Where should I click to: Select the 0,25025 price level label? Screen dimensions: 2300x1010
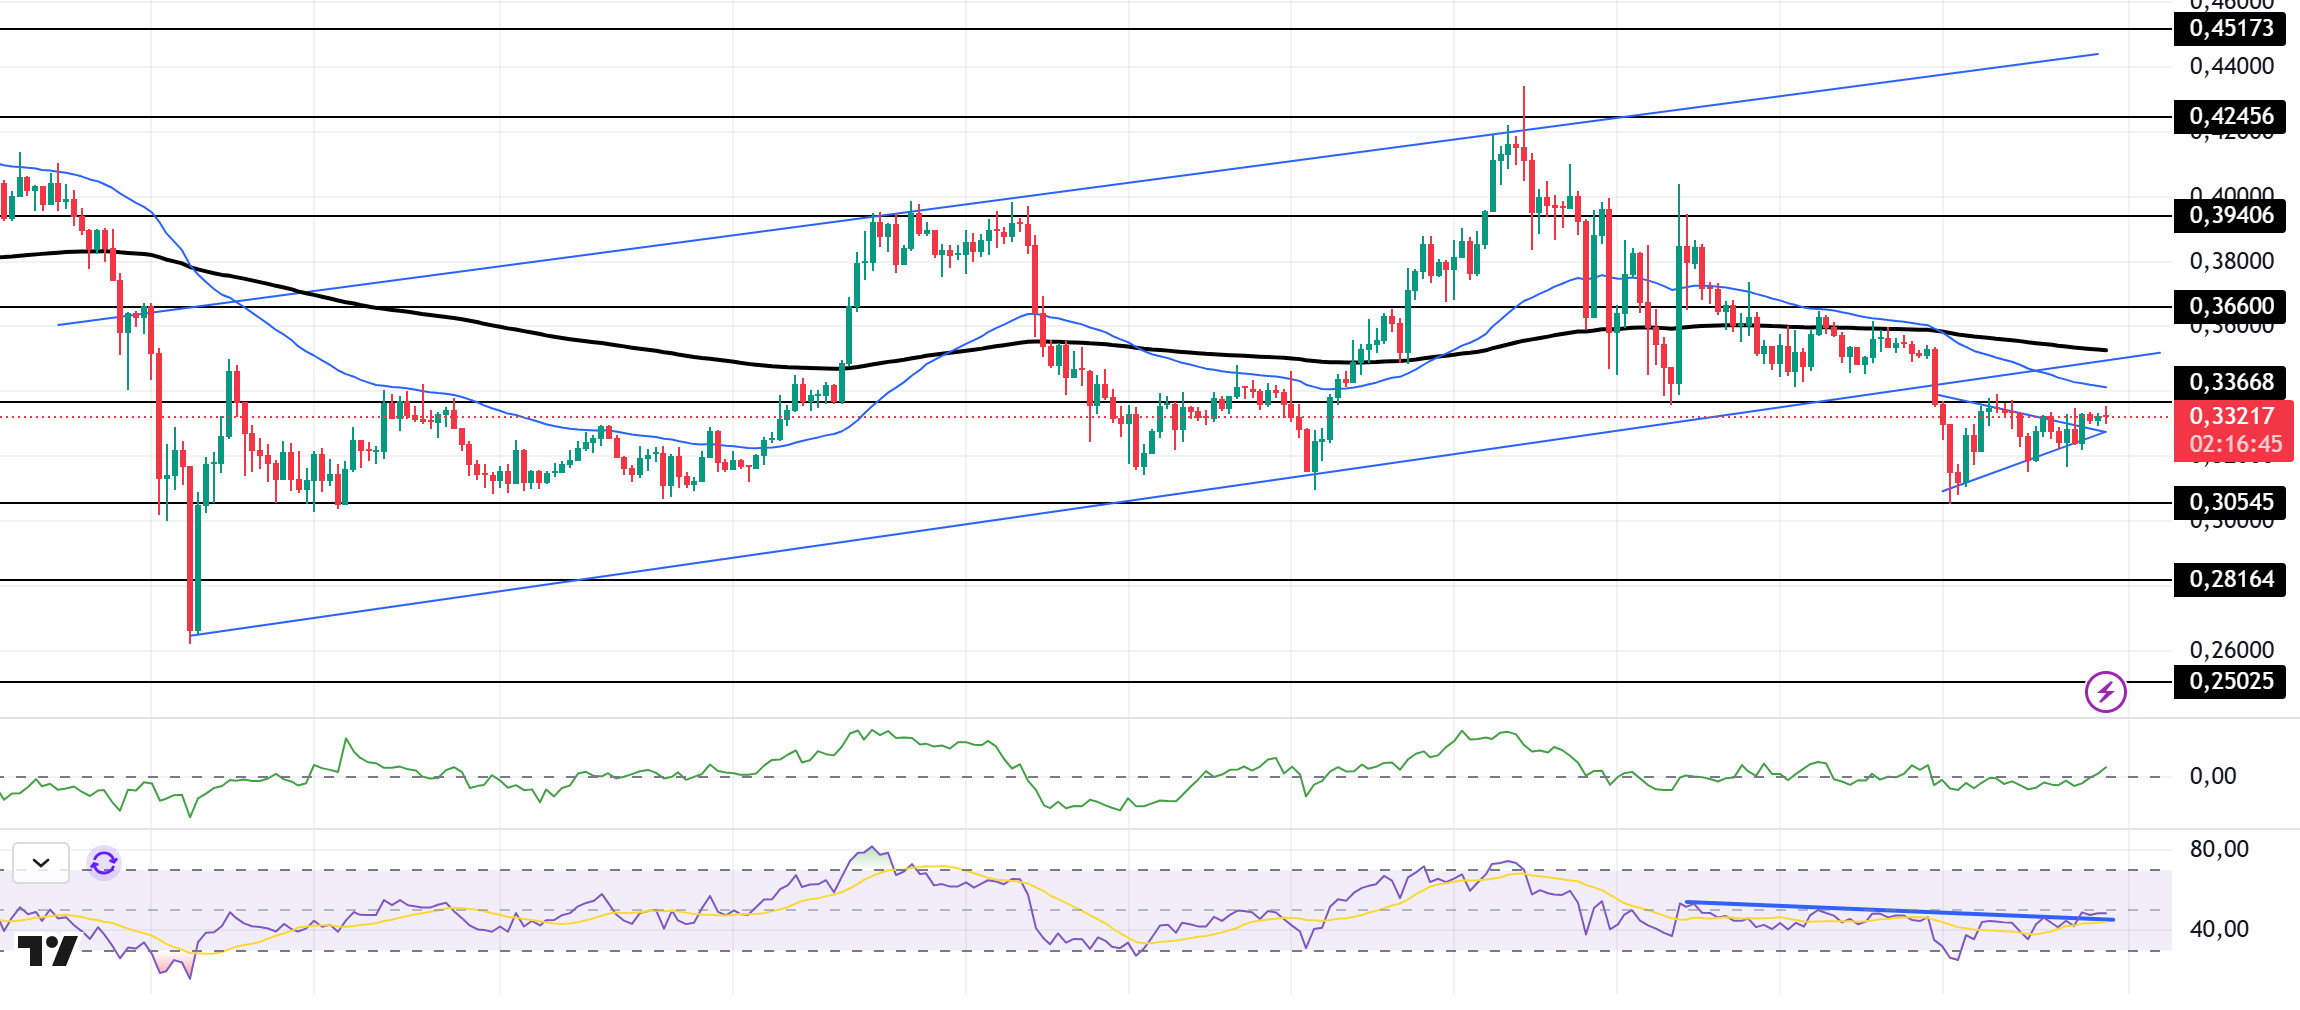(2230, 681)
